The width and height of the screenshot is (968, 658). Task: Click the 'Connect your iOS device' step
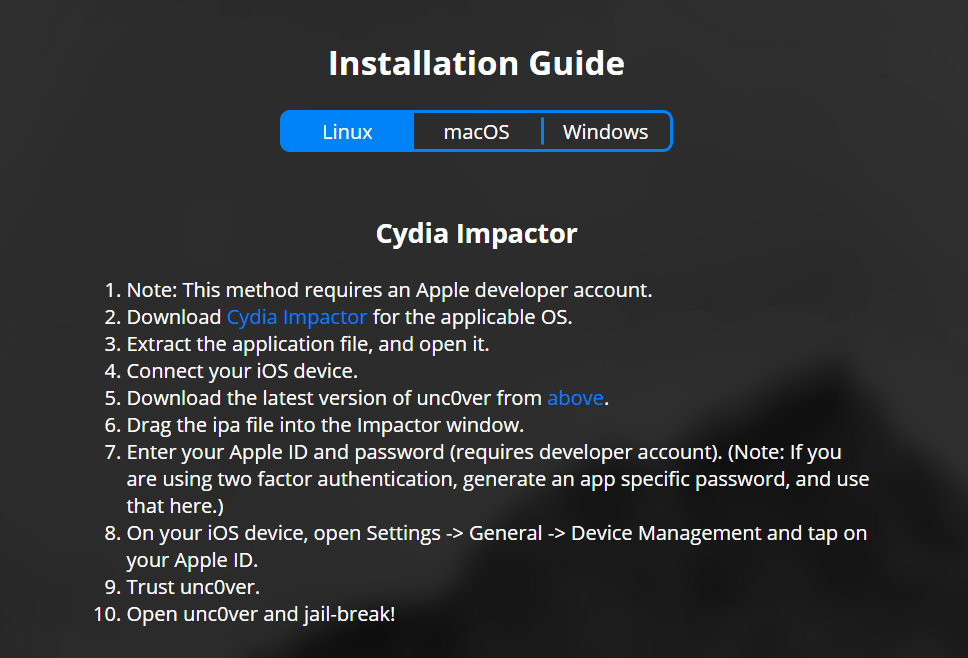242,371
